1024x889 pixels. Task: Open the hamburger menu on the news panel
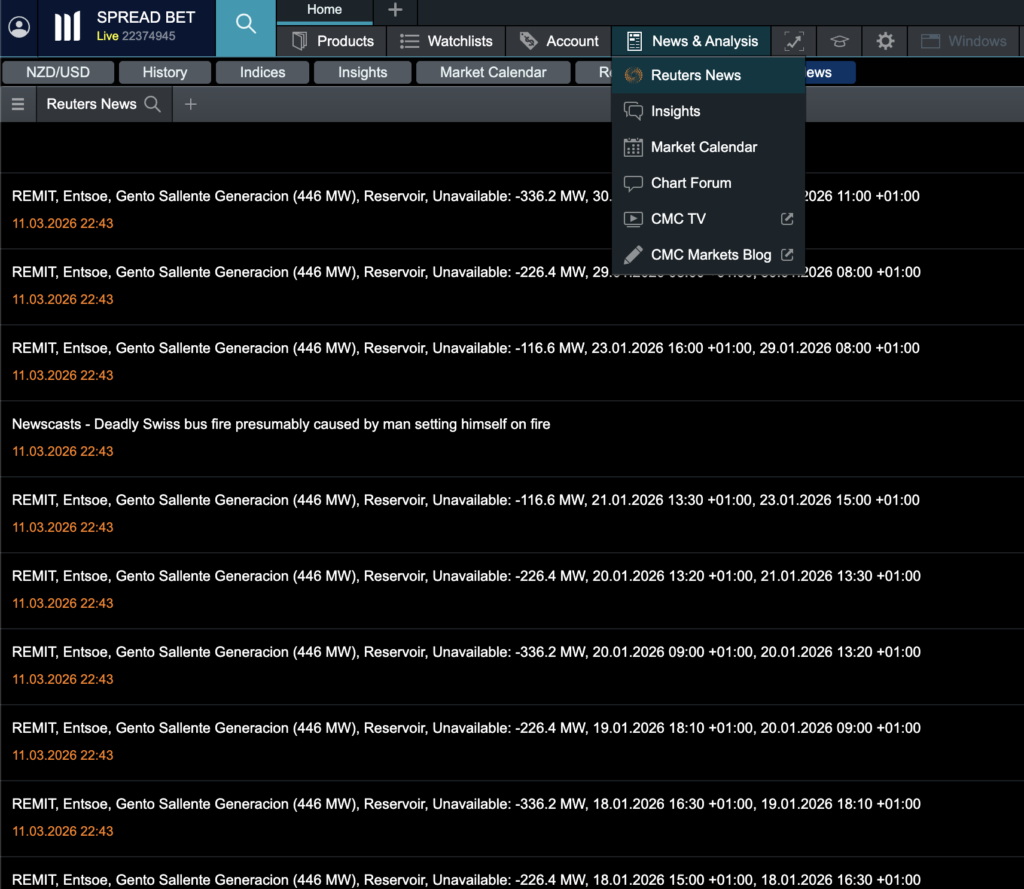click(x=17, y=104)
